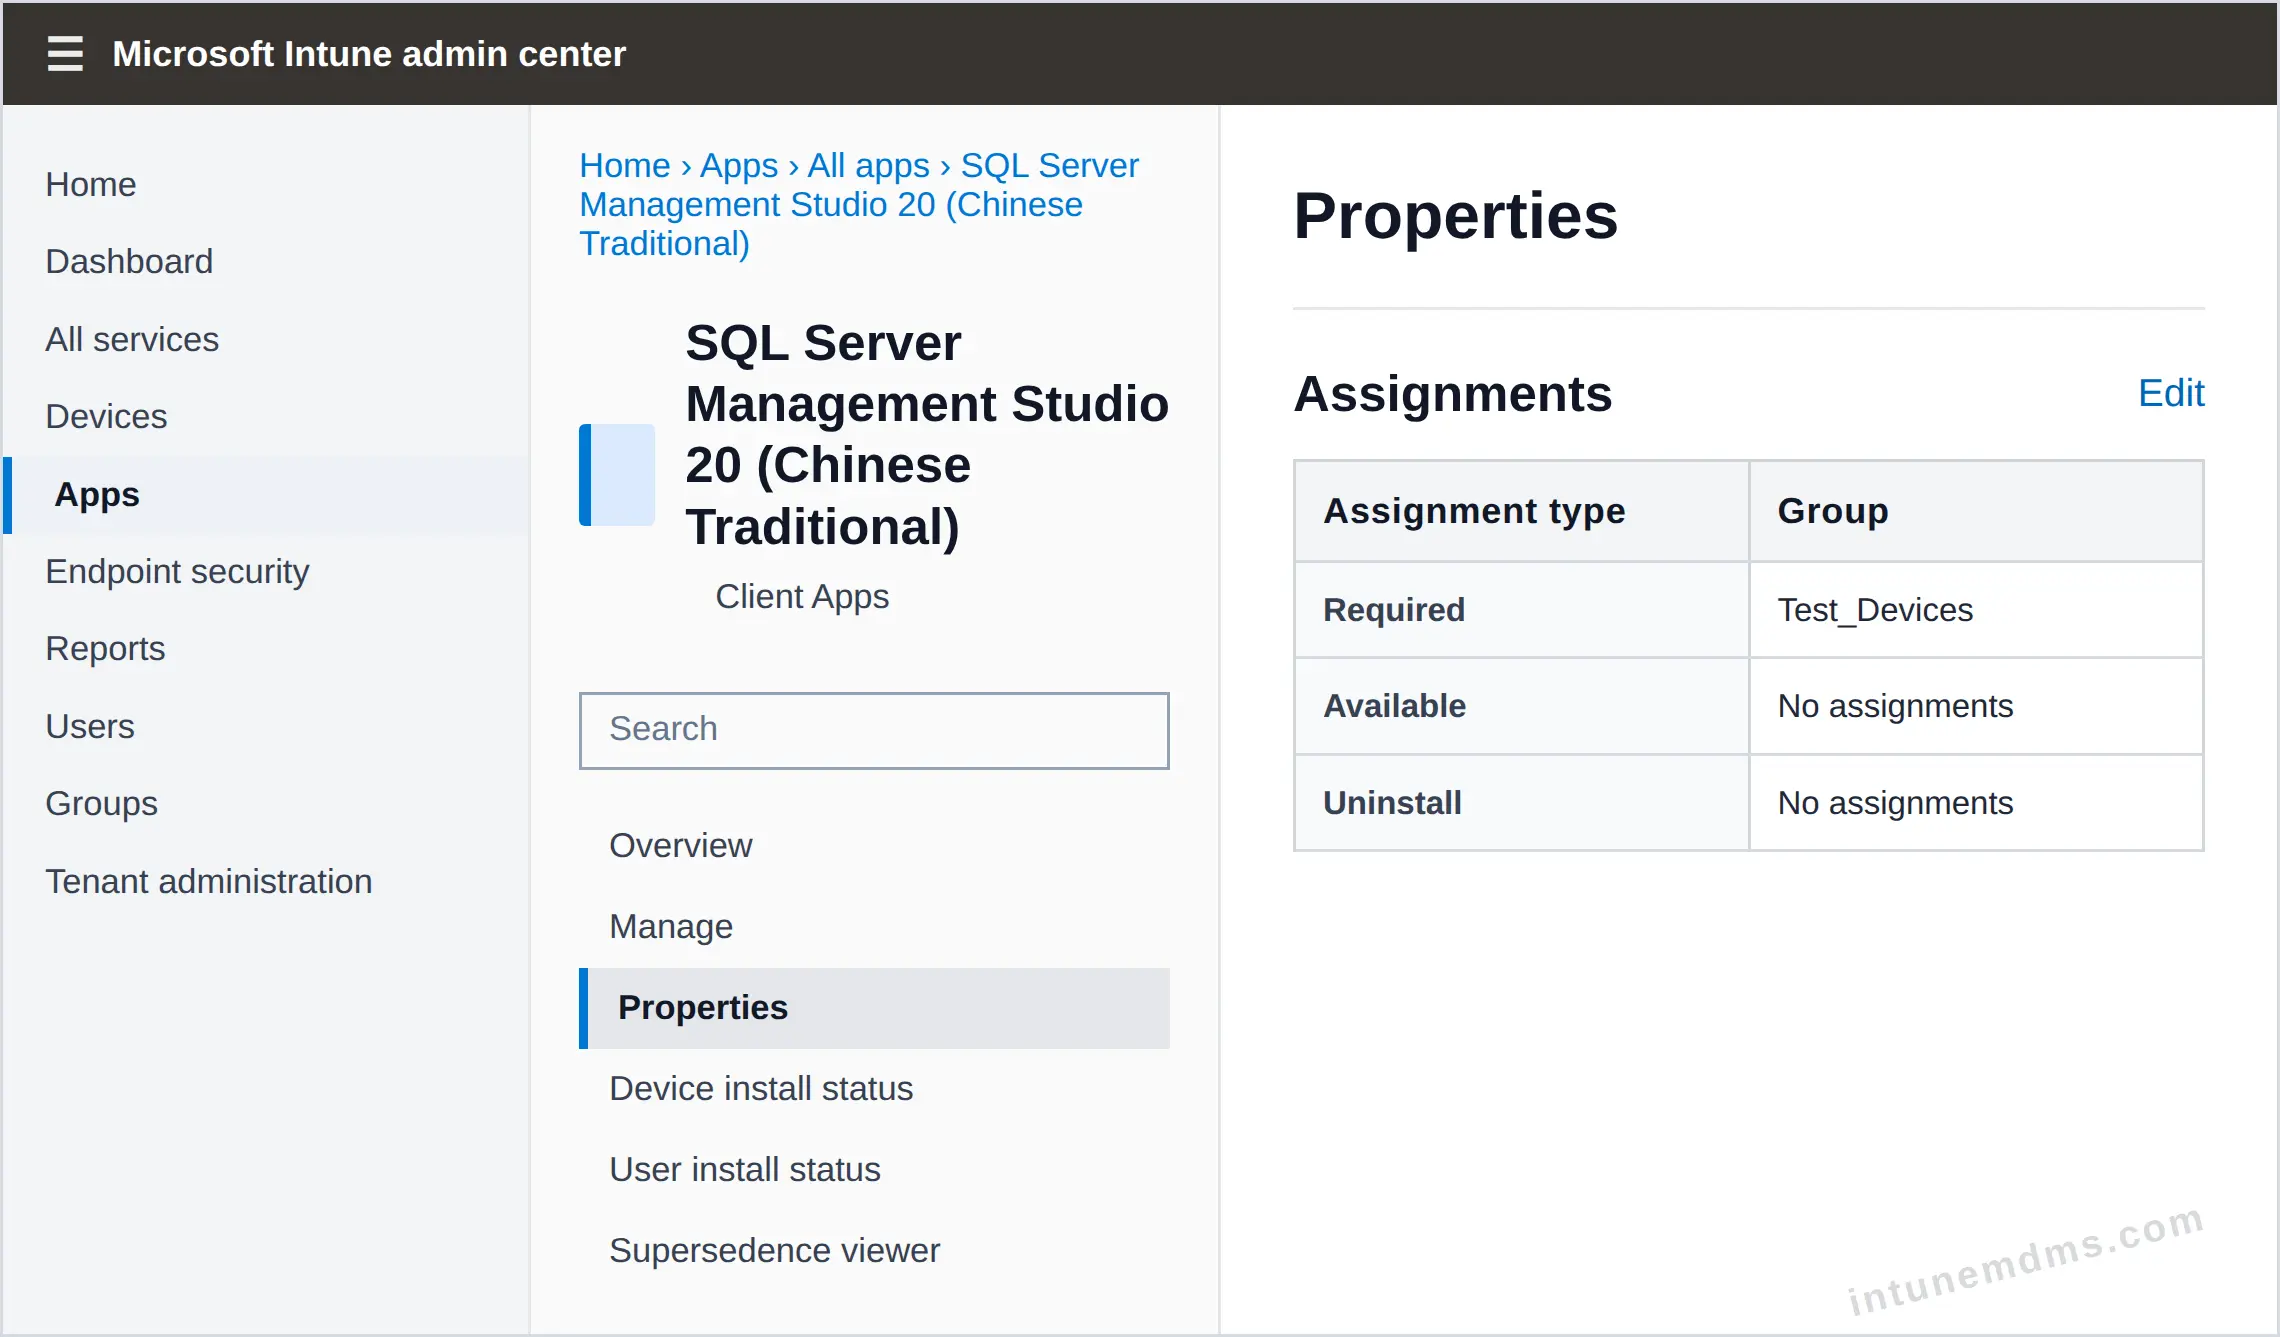Click the SQL Server Management Studio app title
This screenshot has height=1337, width=2280.
[x=927, y=435]
